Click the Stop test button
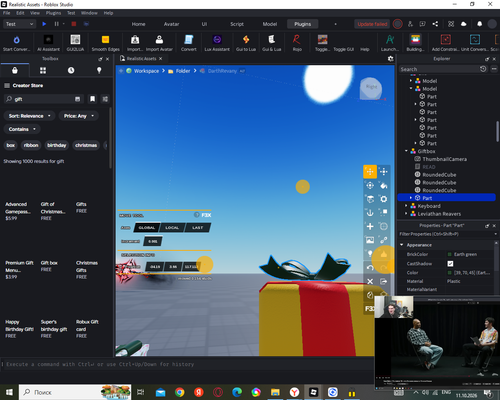This screenshot has width=500, height=400. pos(74,24)
